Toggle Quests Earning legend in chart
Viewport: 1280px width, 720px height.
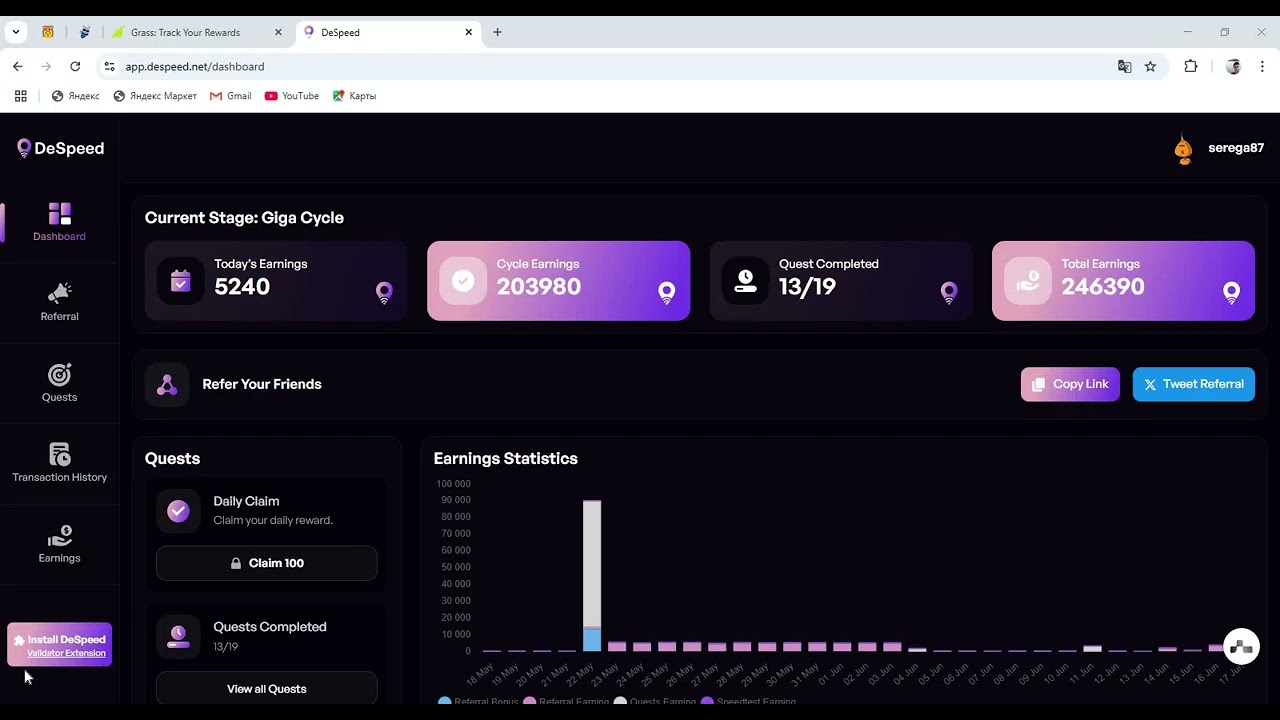tap(655, 702)
